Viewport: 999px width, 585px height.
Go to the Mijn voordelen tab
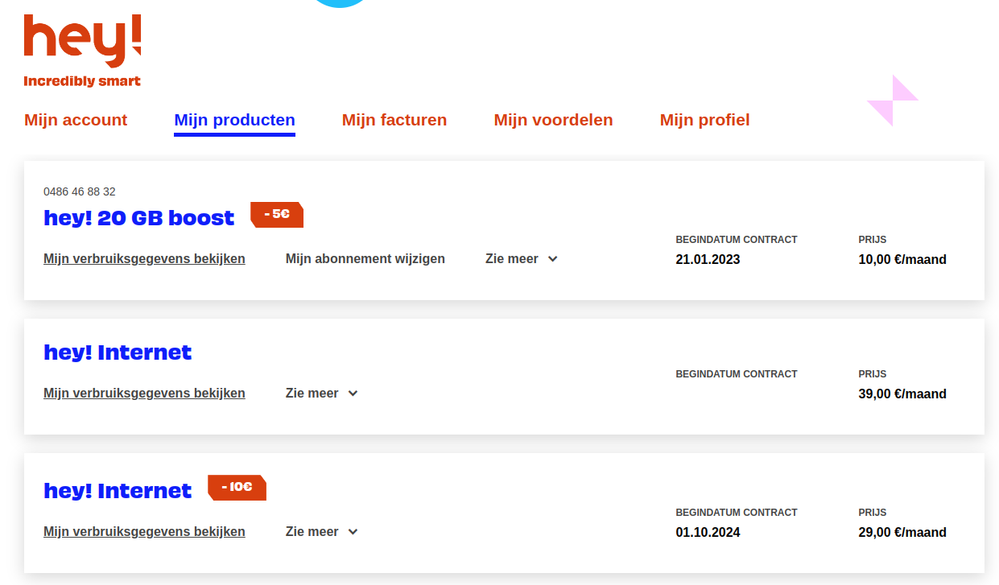click(553, 120)
